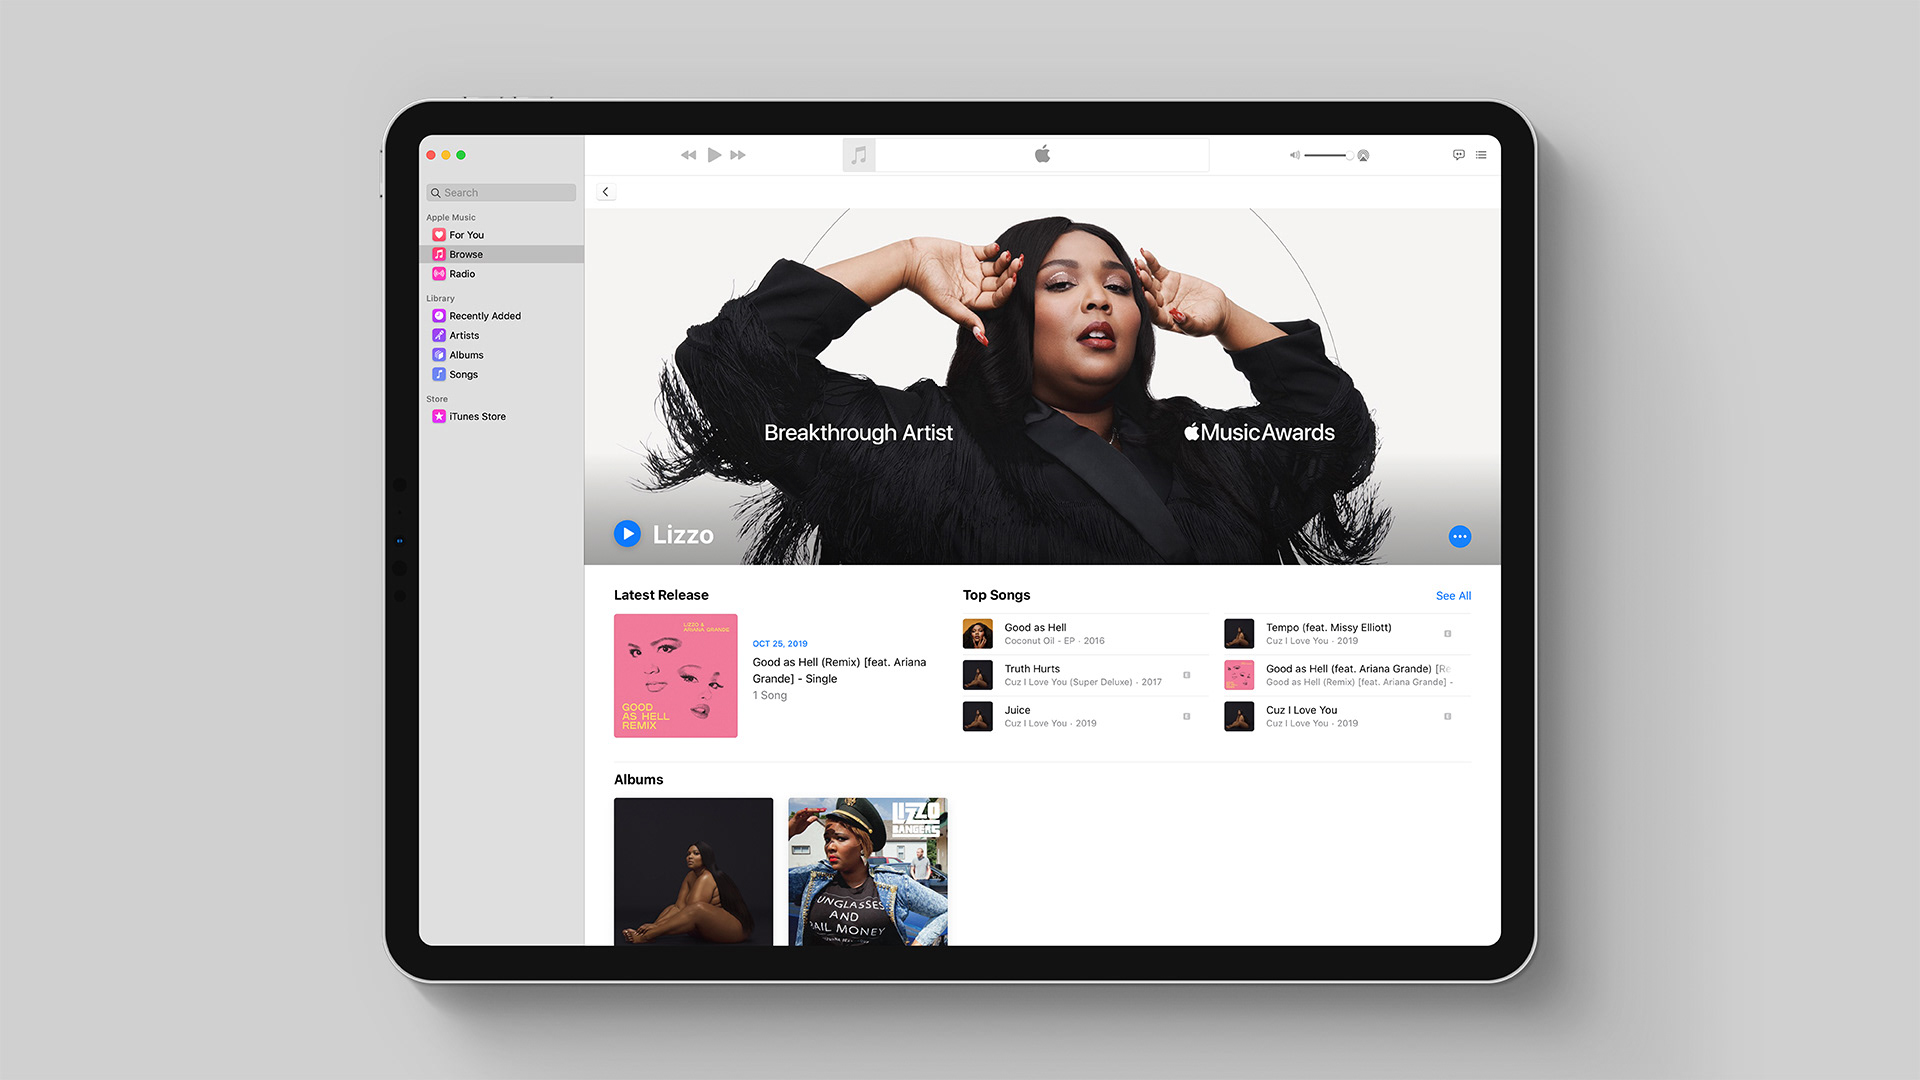Show the Up Next queue list

pyautogui.click(x=1481, y=155)
